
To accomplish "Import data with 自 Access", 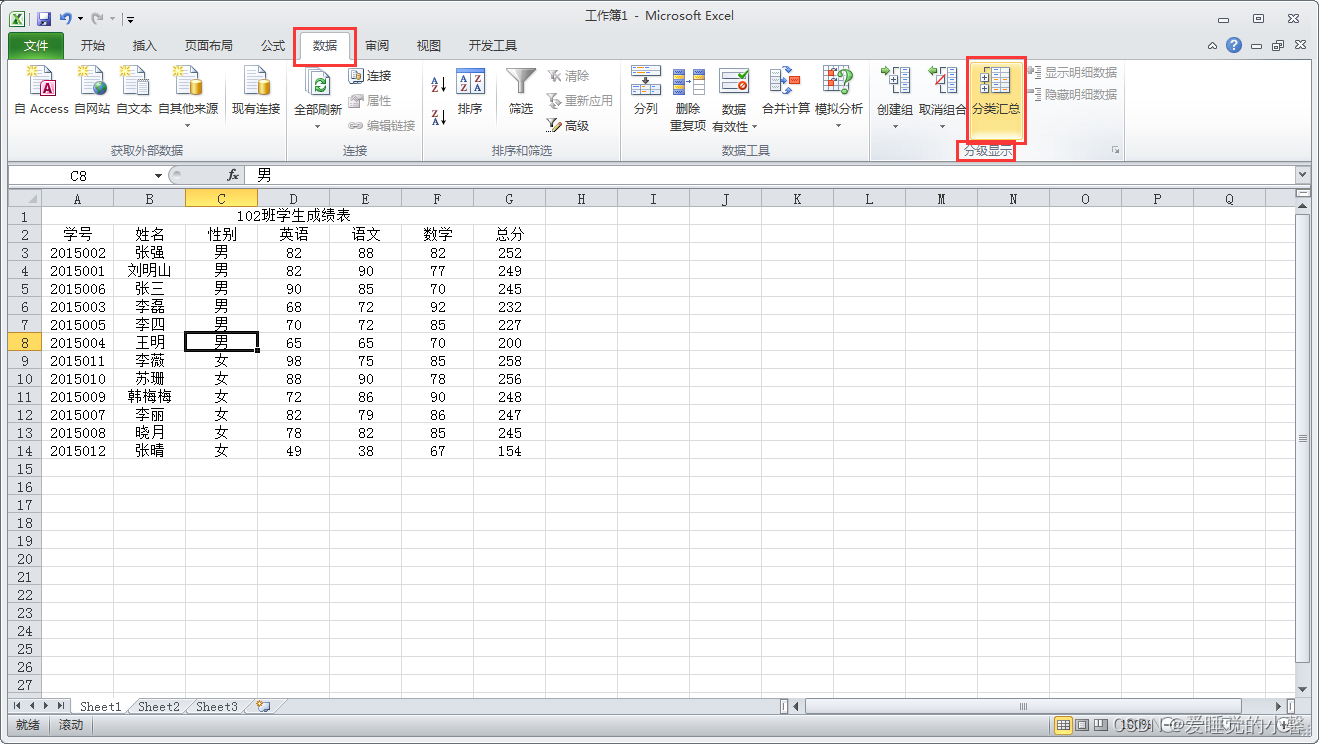I will pos(42,91).
